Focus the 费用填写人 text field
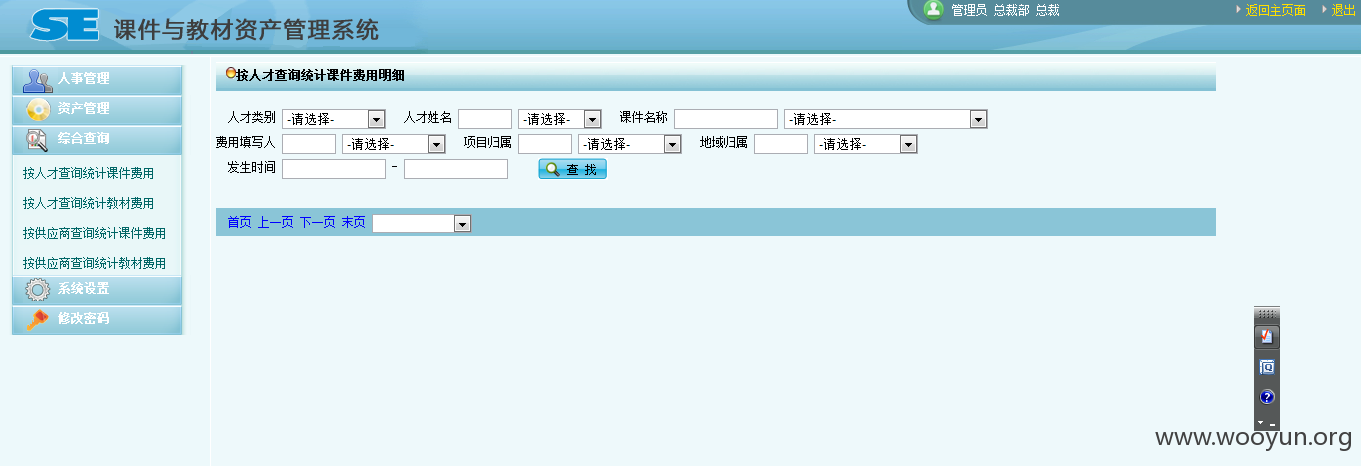This screenshot has height=466, width=1361. 309,144
